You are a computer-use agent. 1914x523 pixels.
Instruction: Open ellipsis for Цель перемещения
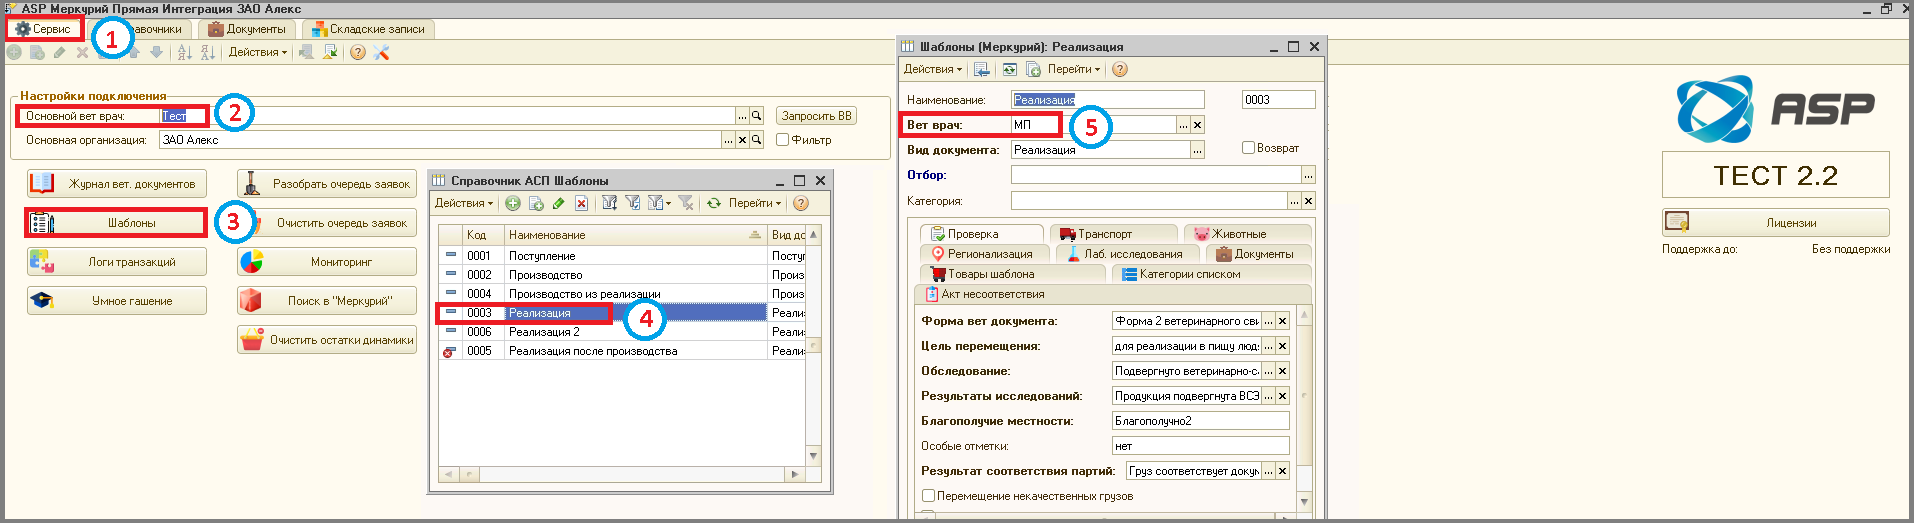click(1268, 346)
